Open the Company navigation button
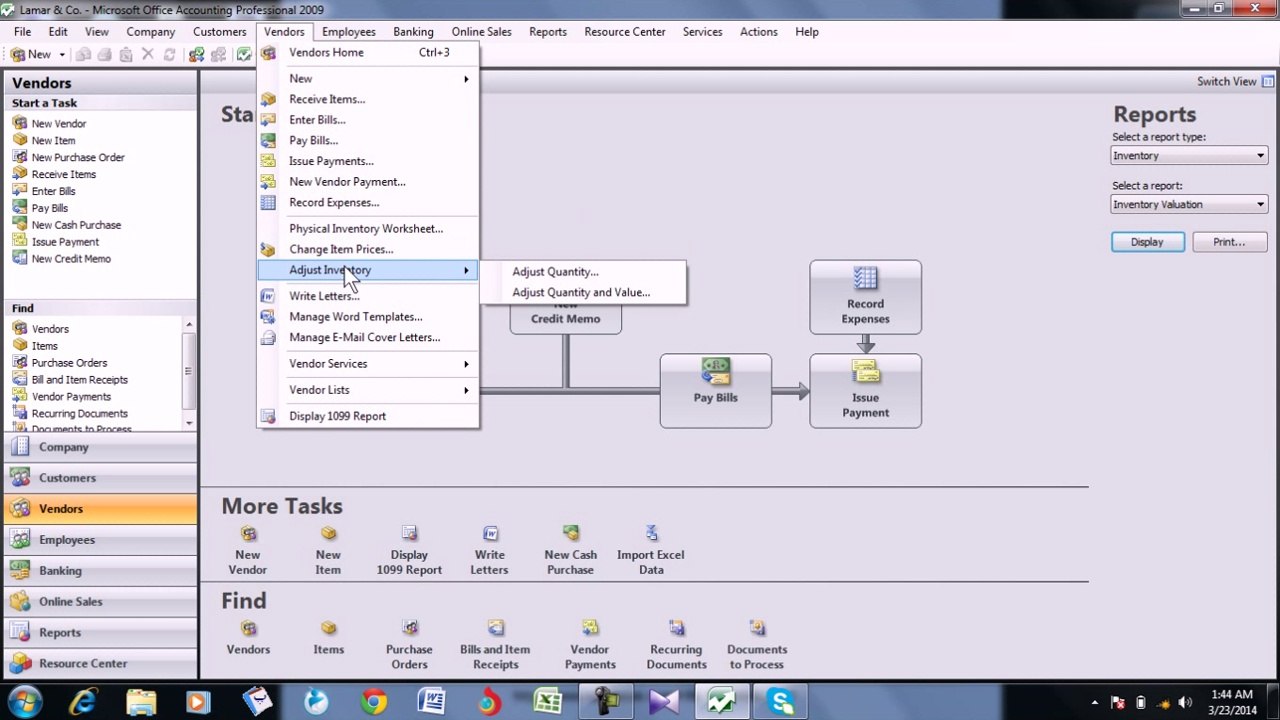1280x720 pixels. click(x=100, y=447)
